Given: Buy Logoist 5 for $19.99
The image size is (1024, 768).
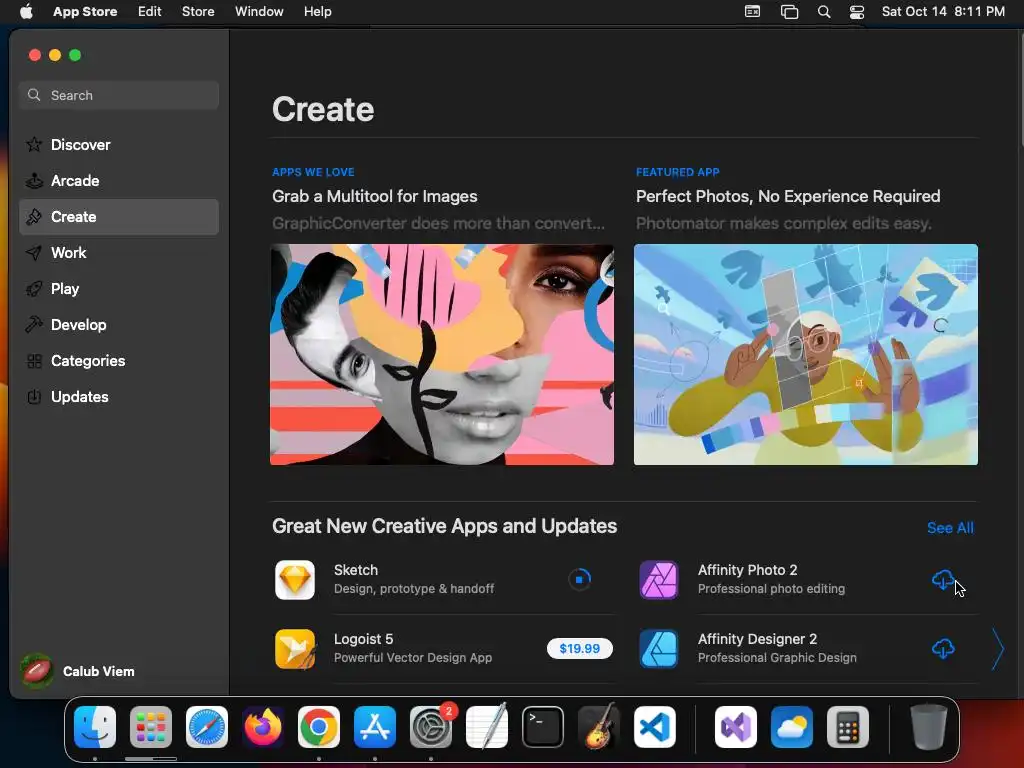Looking at the screenshot, I should (580, 648).
